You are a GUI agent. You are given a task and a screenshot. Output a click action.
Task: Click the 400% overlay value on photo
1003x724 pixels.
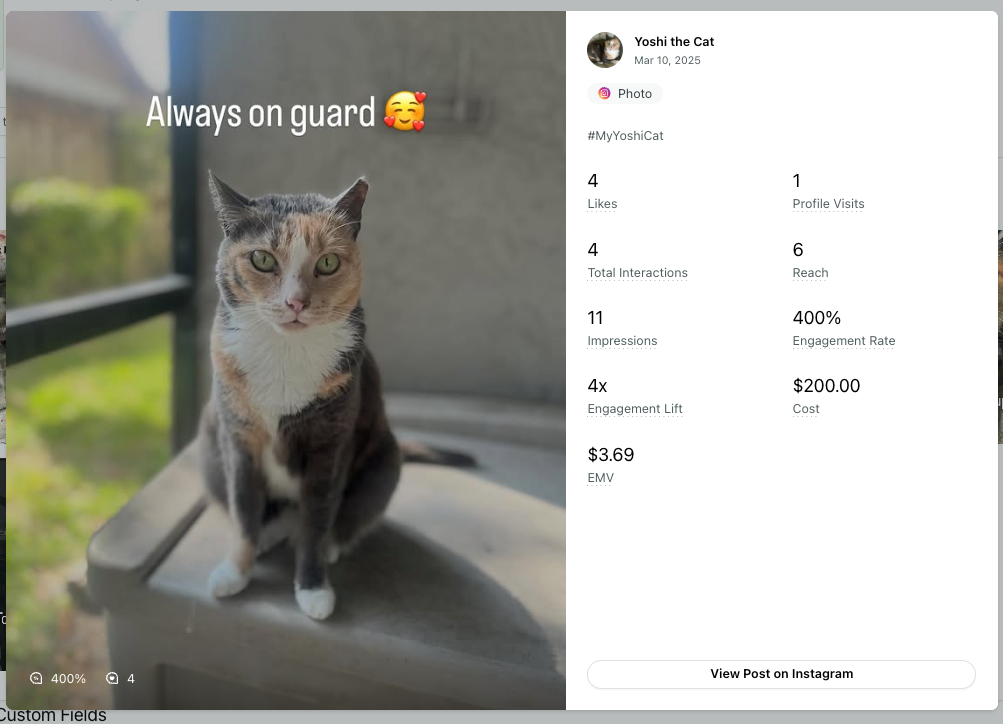click(x=68, y=679)
